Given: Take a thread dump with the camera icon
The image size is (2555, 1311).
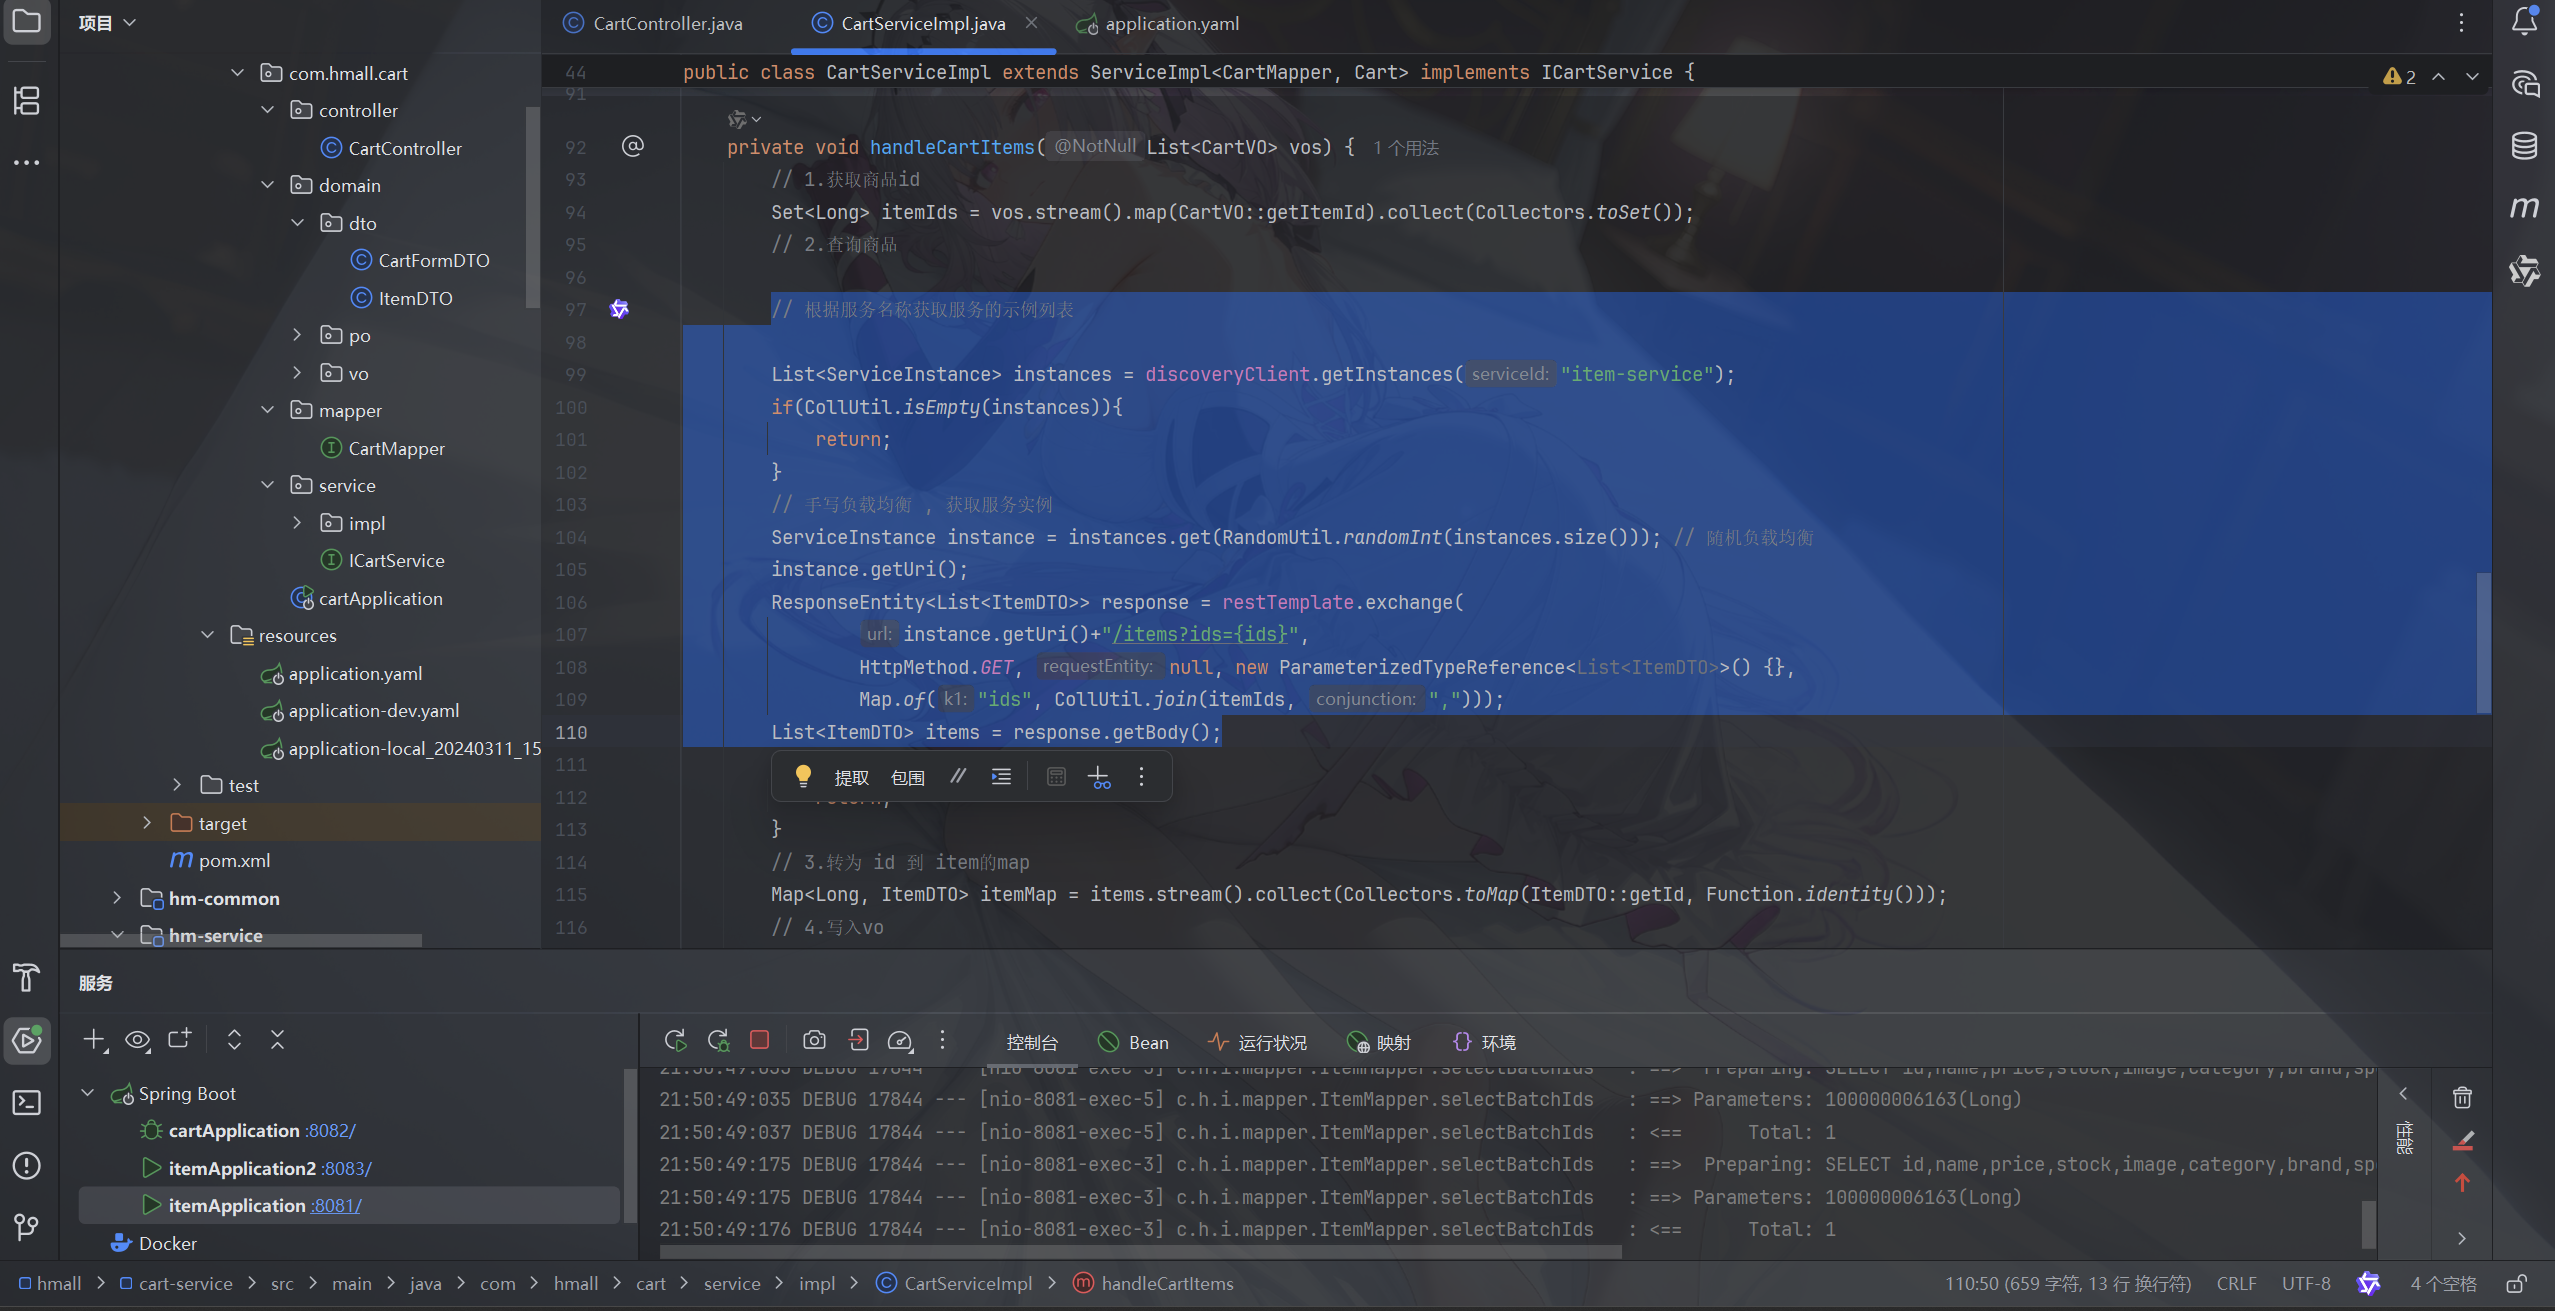Looking at the screenshot, I should [x=815, y=1040].
